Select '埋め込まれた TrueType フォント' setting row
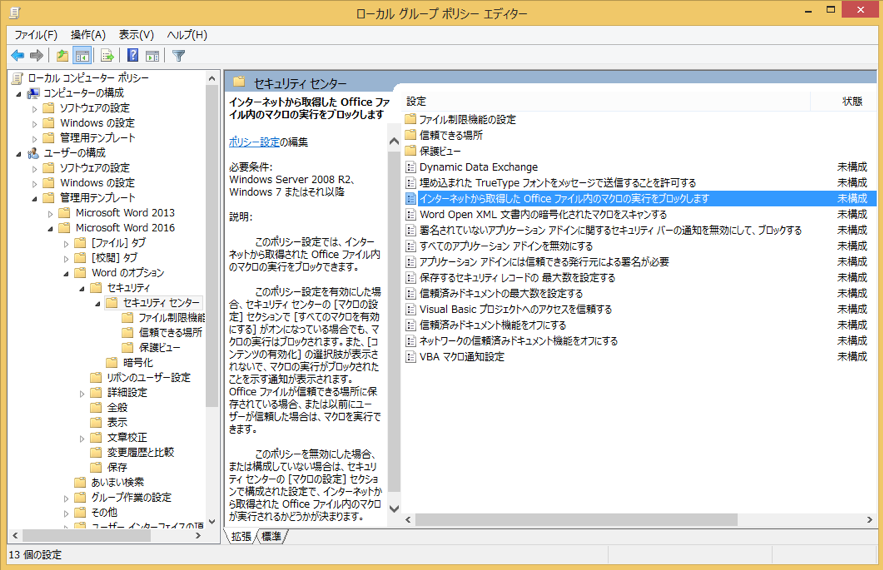This screenshot has width=883, height=570. (x=640, y=183)
